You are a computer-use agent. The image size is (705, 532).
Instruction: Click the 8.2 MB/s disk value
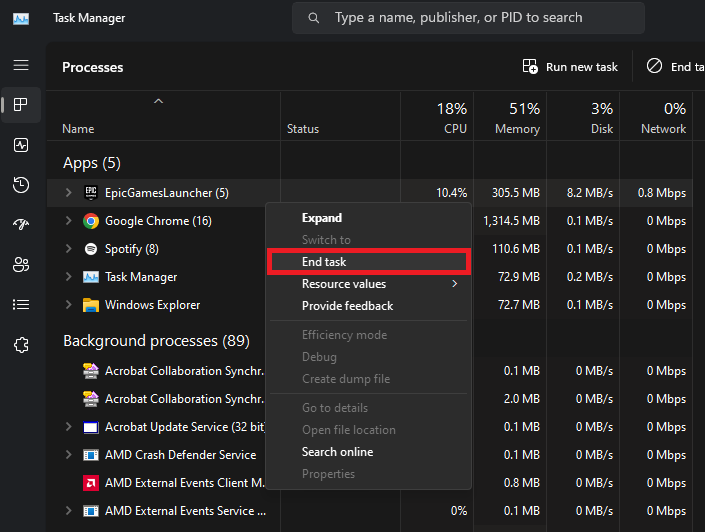coord(590,193)
